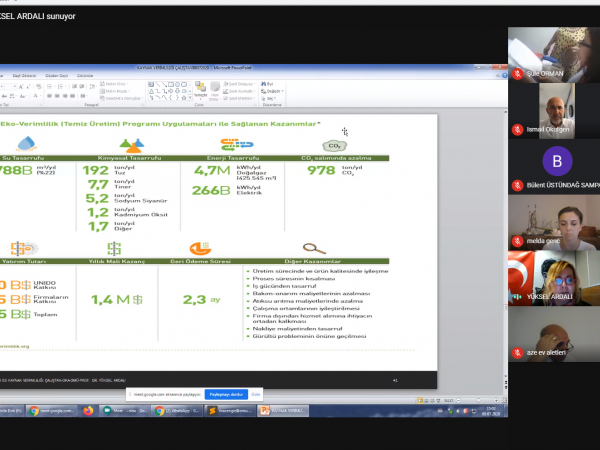The width and height of the screenshot is (600, 450).
Task: Click the Bul find button in ribbon
Action: click(x=269, y=83)
